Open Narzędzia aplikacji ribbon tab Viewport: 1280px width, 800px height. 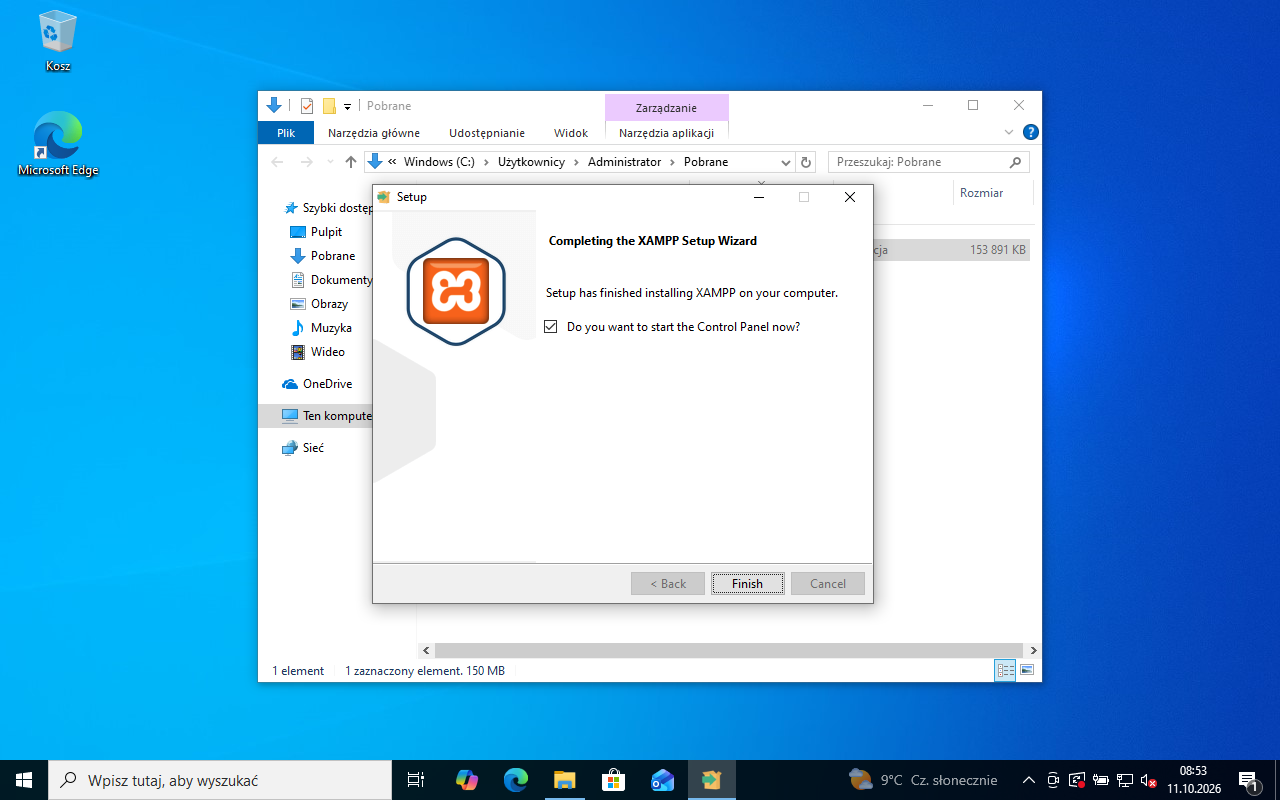pyautogui.click(x=666, y=133)
